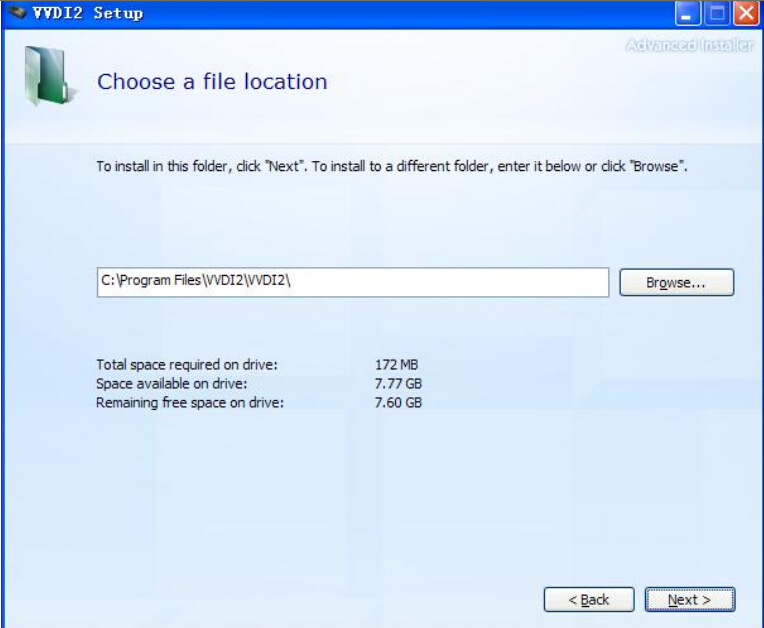Return to previous step with < Back
Screen dimensions: 764x628
tap(589, 599)
